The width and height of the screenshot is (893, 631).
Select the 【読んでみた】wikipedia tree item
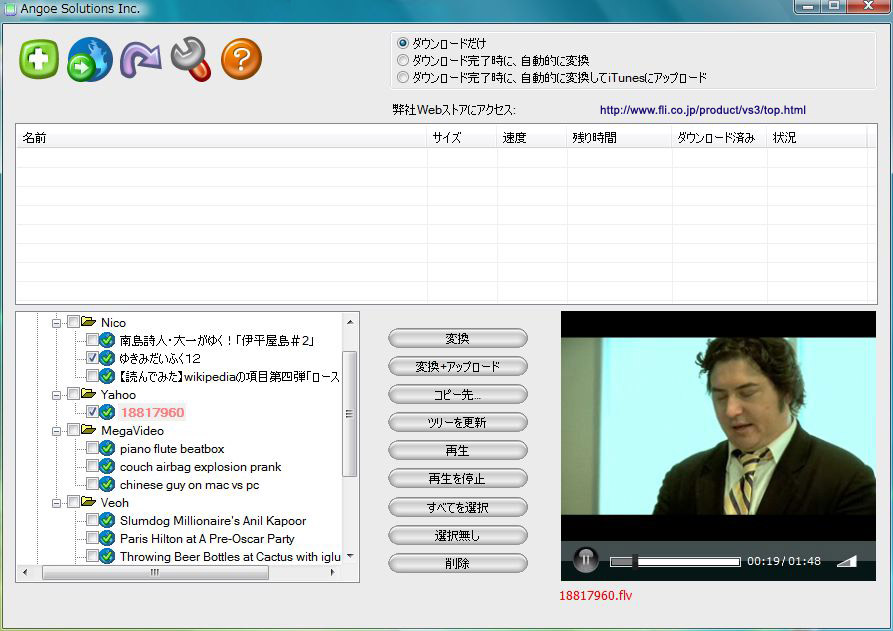pyautogui.click(x=230, y=376)
